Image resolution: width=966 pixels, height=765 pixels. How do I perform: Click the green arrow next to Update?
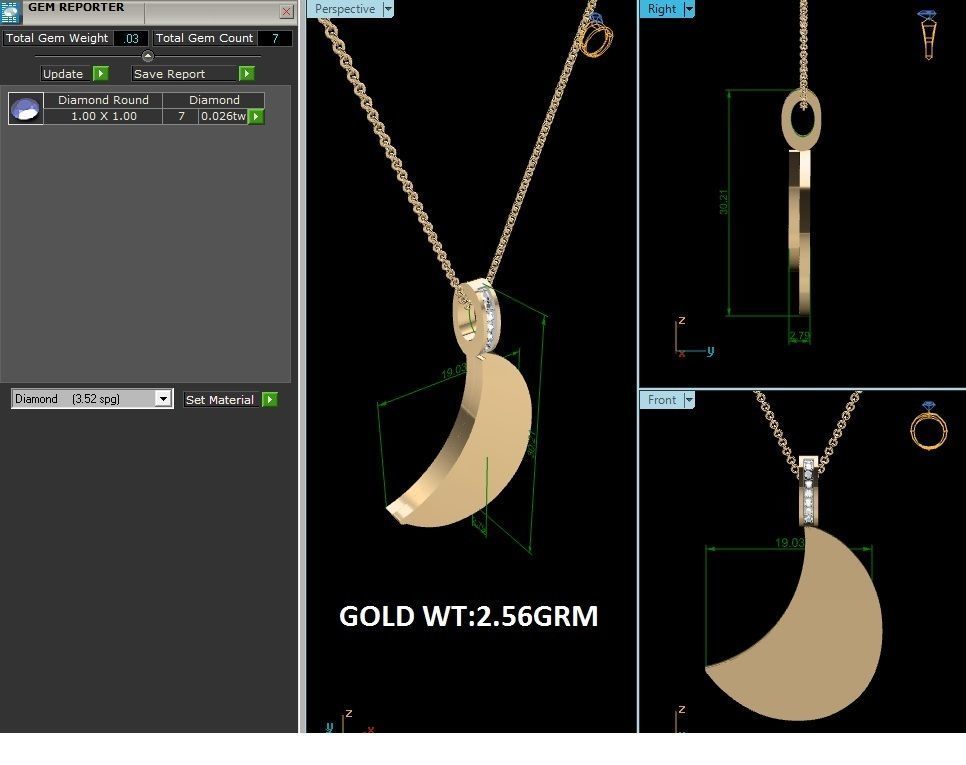[x=101, y=73]
